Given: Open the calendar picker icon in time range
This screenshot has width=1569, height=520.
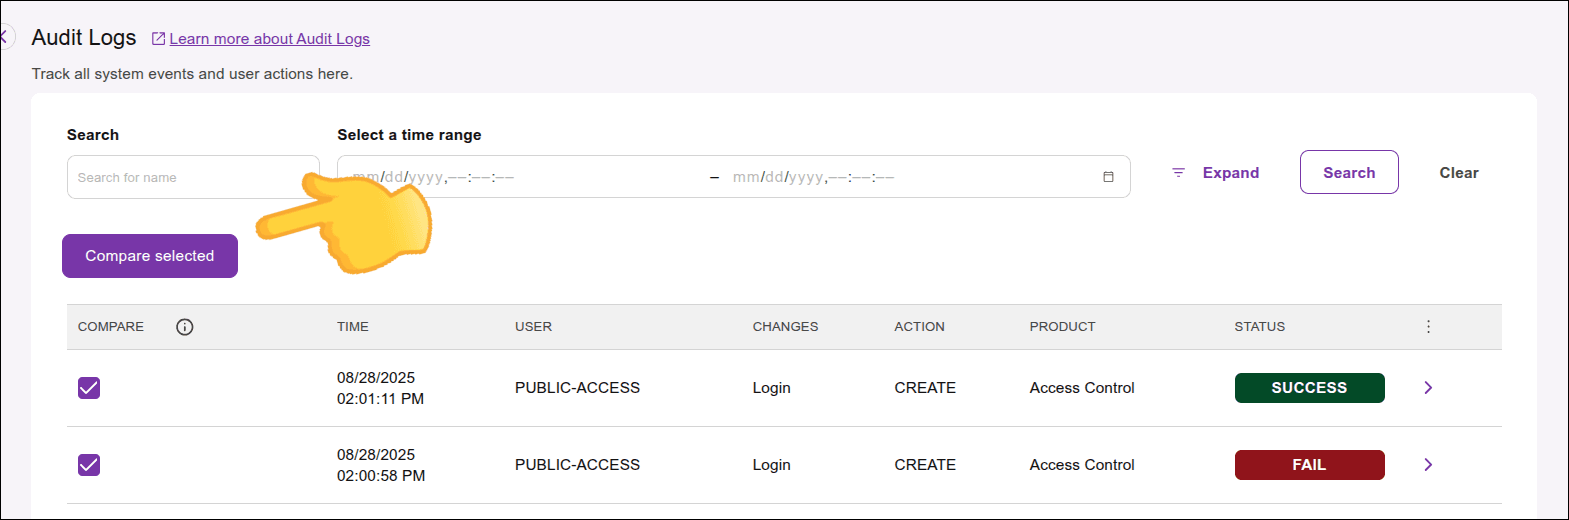Looking at the screenshot, I should pyautogui.click(x=1108, y=177).
